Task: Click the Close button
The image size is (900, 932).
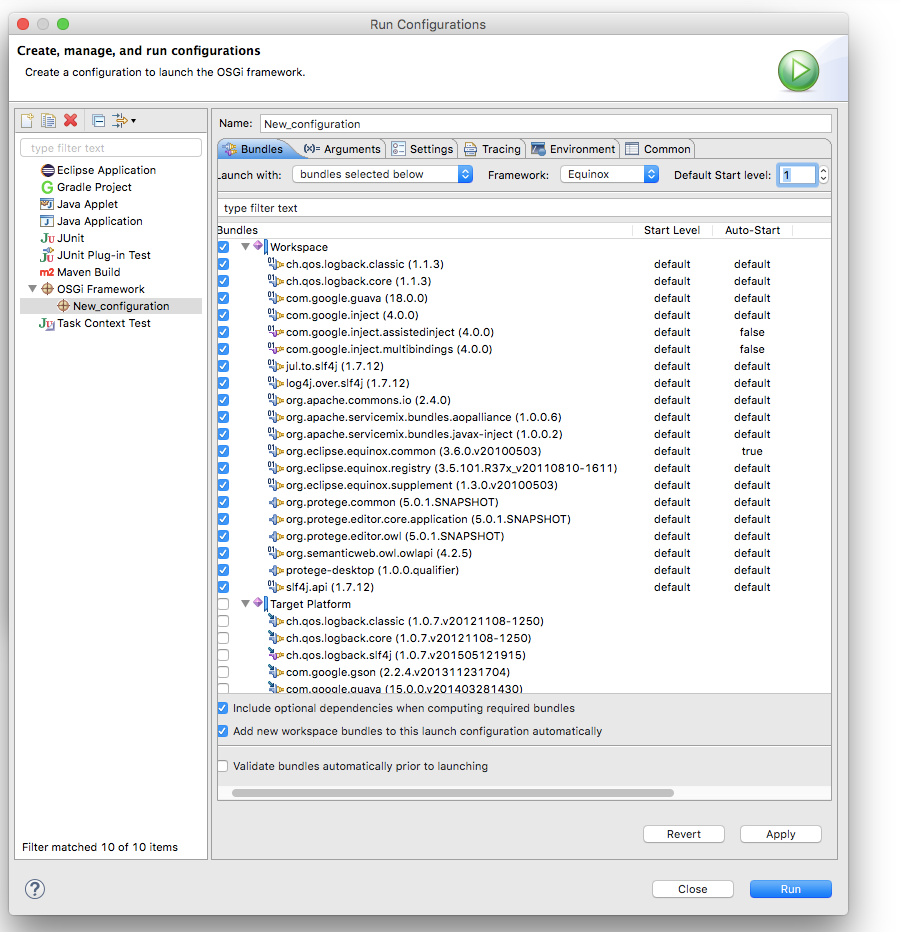Action: click(693, 889)
